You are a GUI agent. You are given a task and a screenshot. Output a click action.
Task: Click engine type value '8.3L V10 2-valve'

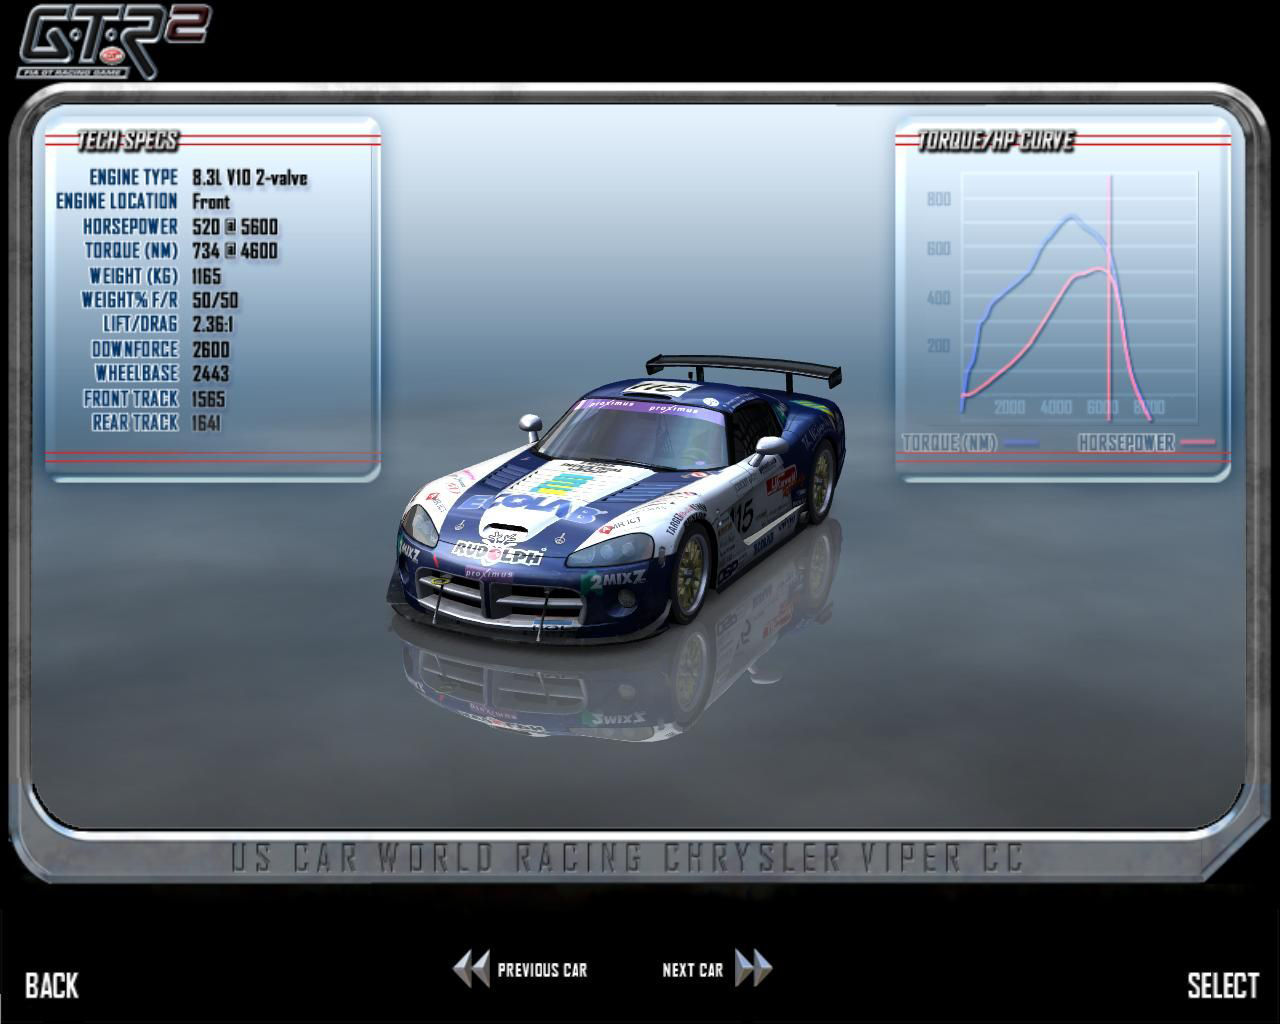tap(250, 178)
